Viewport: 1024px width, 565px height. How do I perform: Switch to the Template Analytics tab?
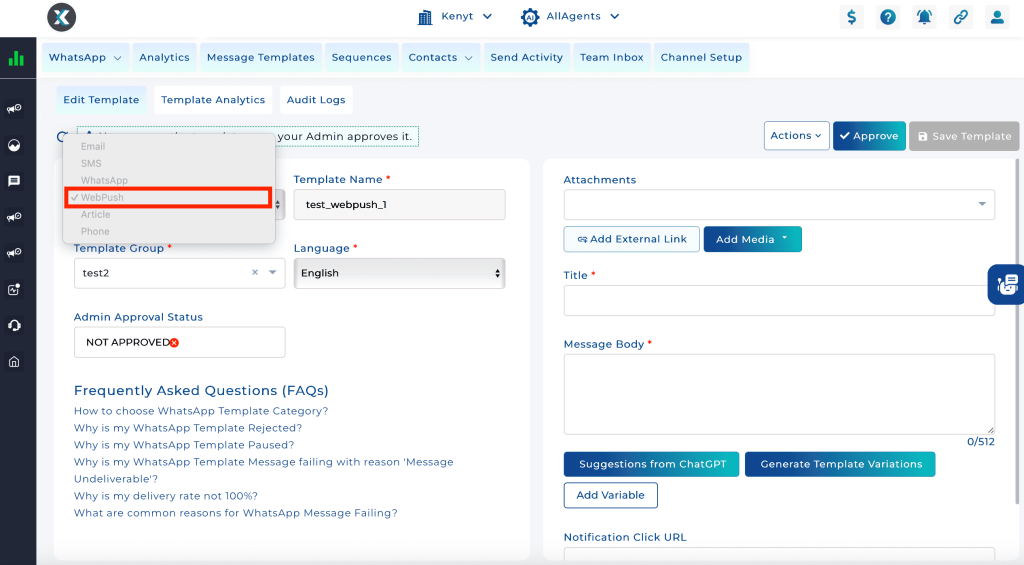pos(213,100)
